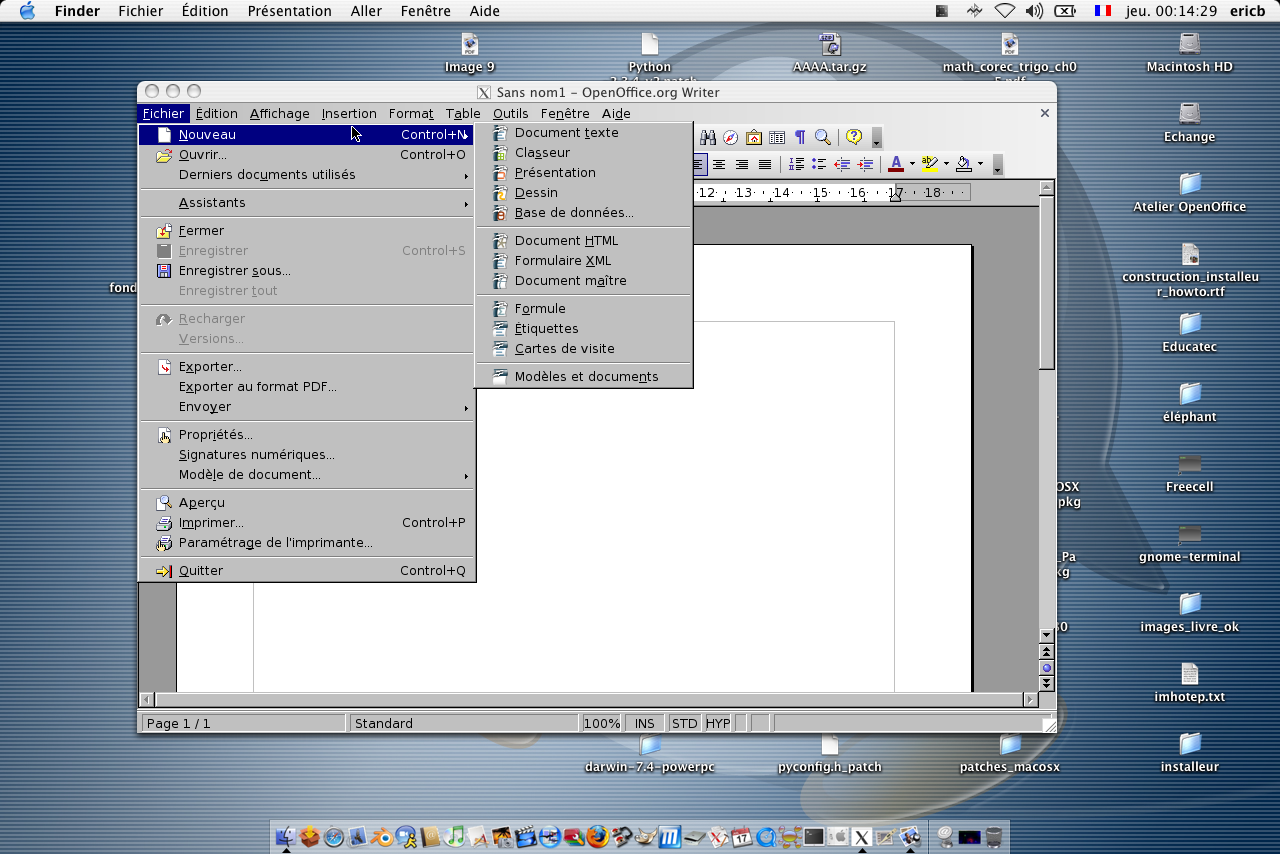This screenshot has height=854, width=1280.
Task: Show data sources table icon
Action: click(777, 137)
